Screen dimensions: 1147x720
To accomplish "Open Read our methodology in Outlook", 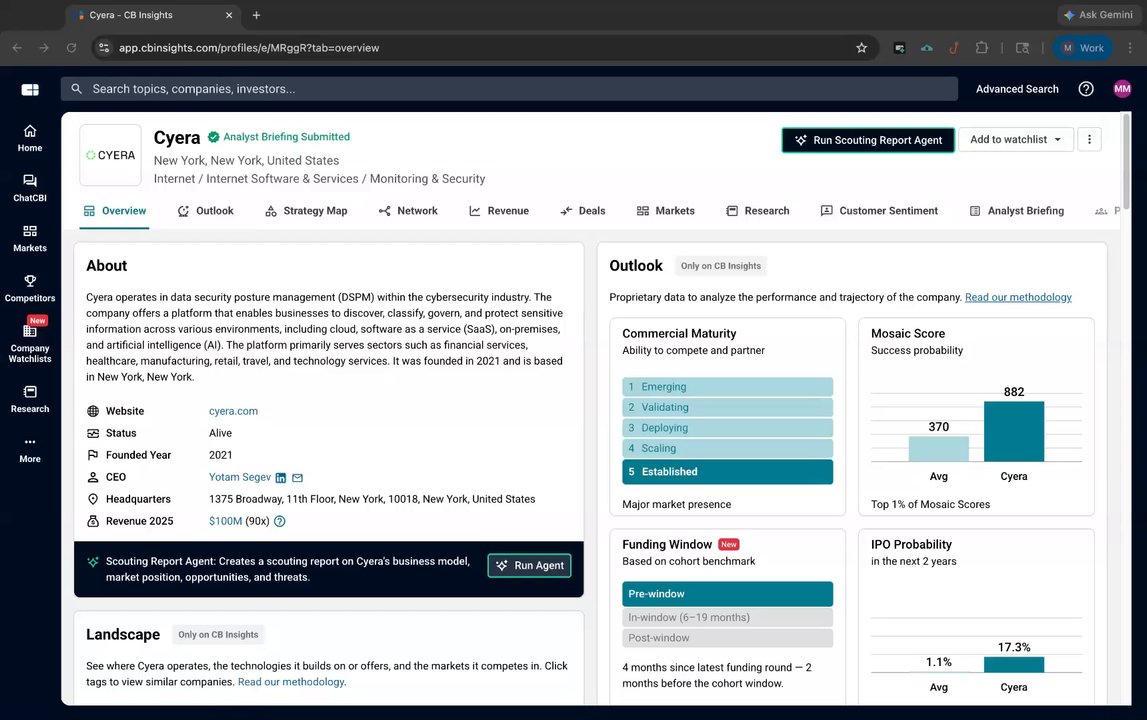I will [x=1018, y=297].
